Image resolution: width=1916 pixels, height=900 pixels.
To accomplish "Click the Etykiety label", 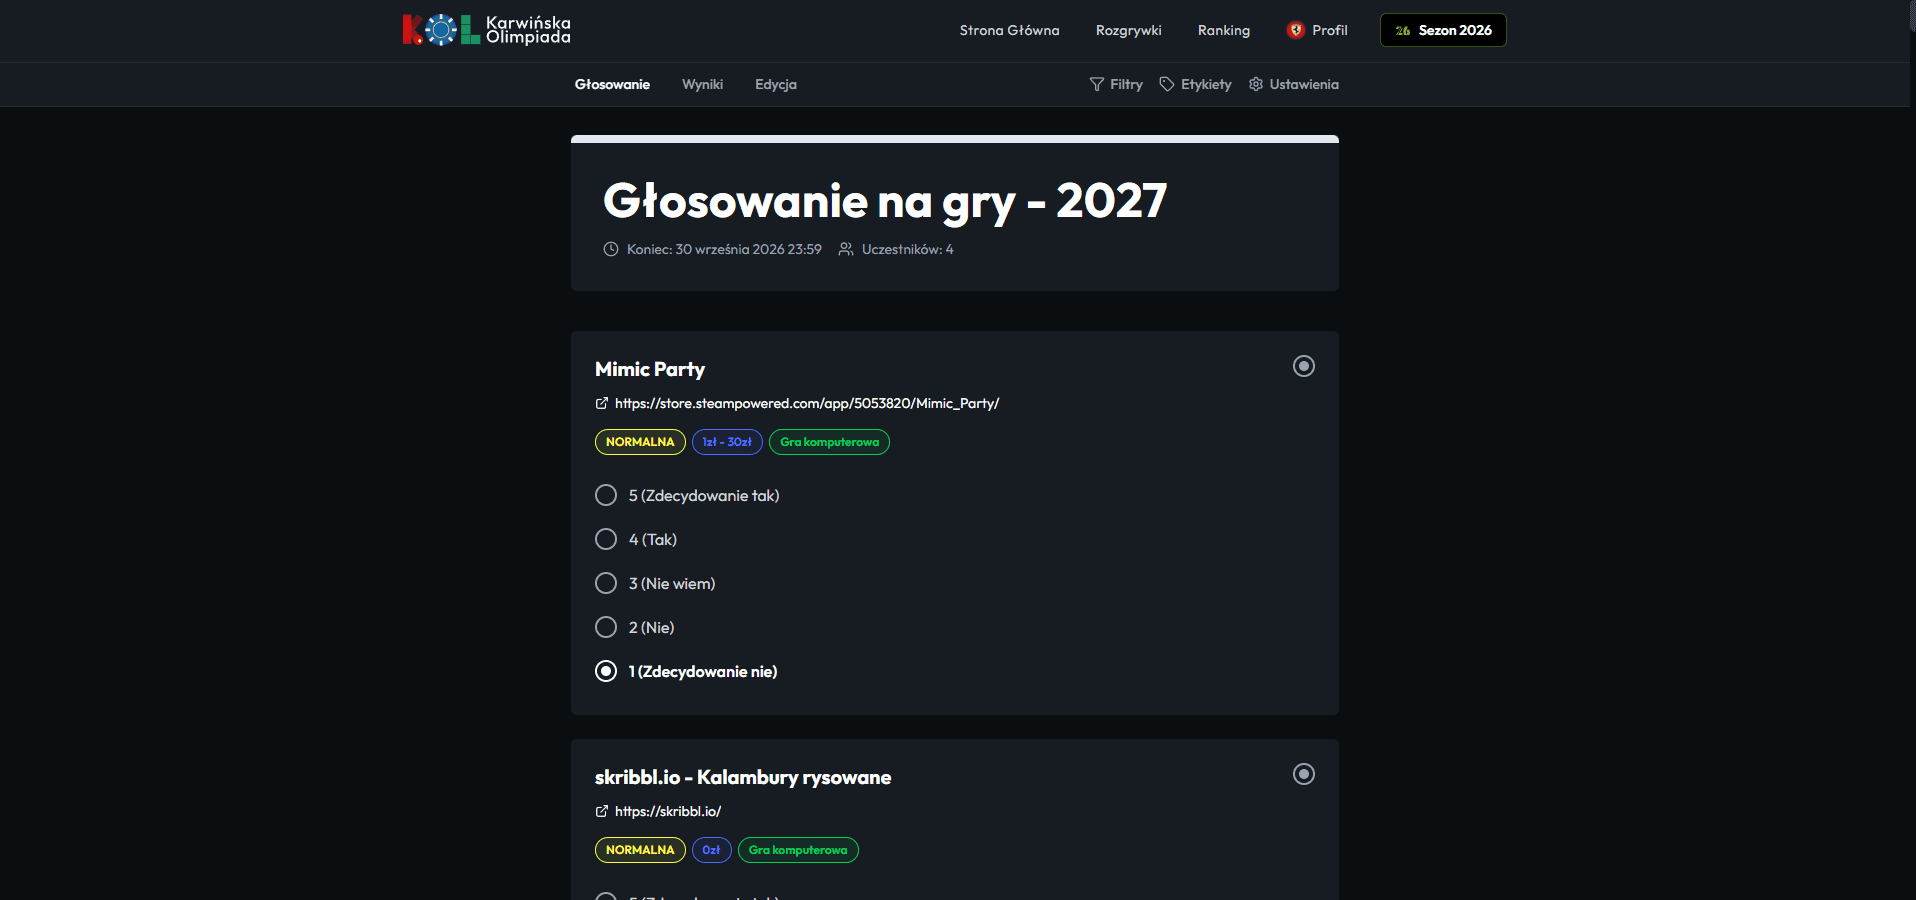I will pos(1206,84).
